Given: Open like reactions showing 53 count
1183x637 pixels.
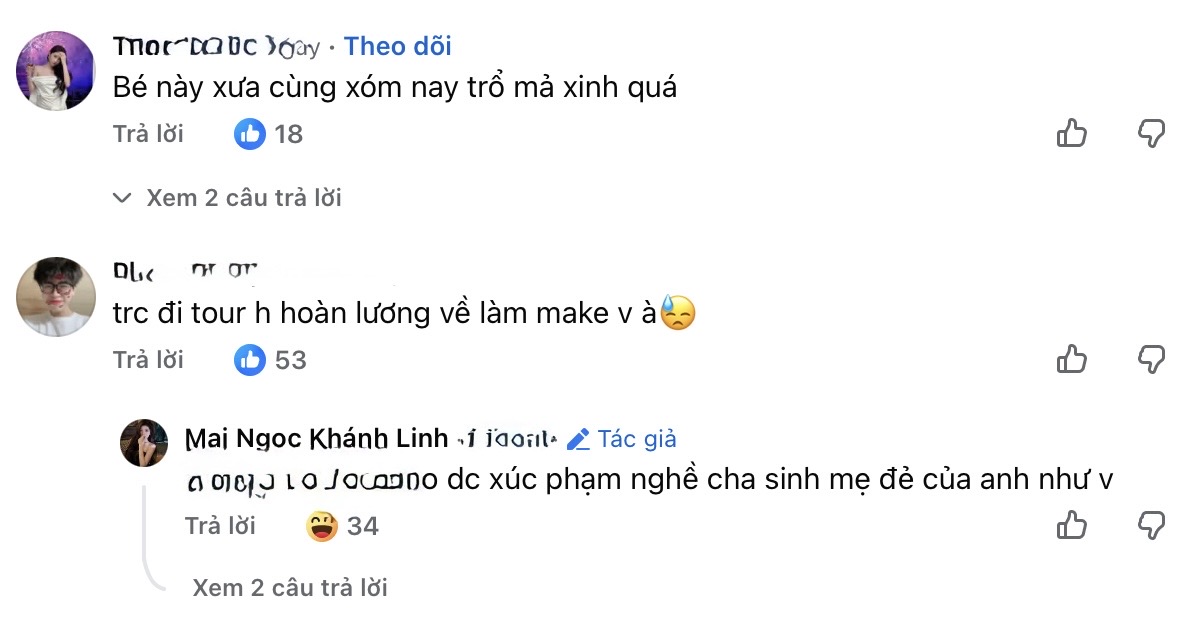Looking at the screenshot, I should click(268, 360).
